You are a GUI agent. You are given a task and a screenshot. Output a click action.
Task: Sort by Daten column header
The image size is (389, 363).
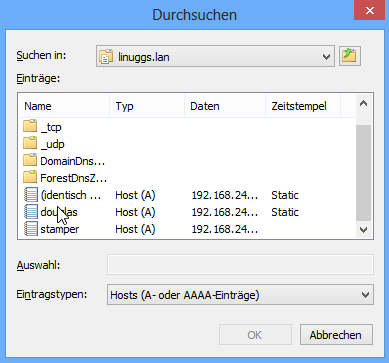pos(225,106)
